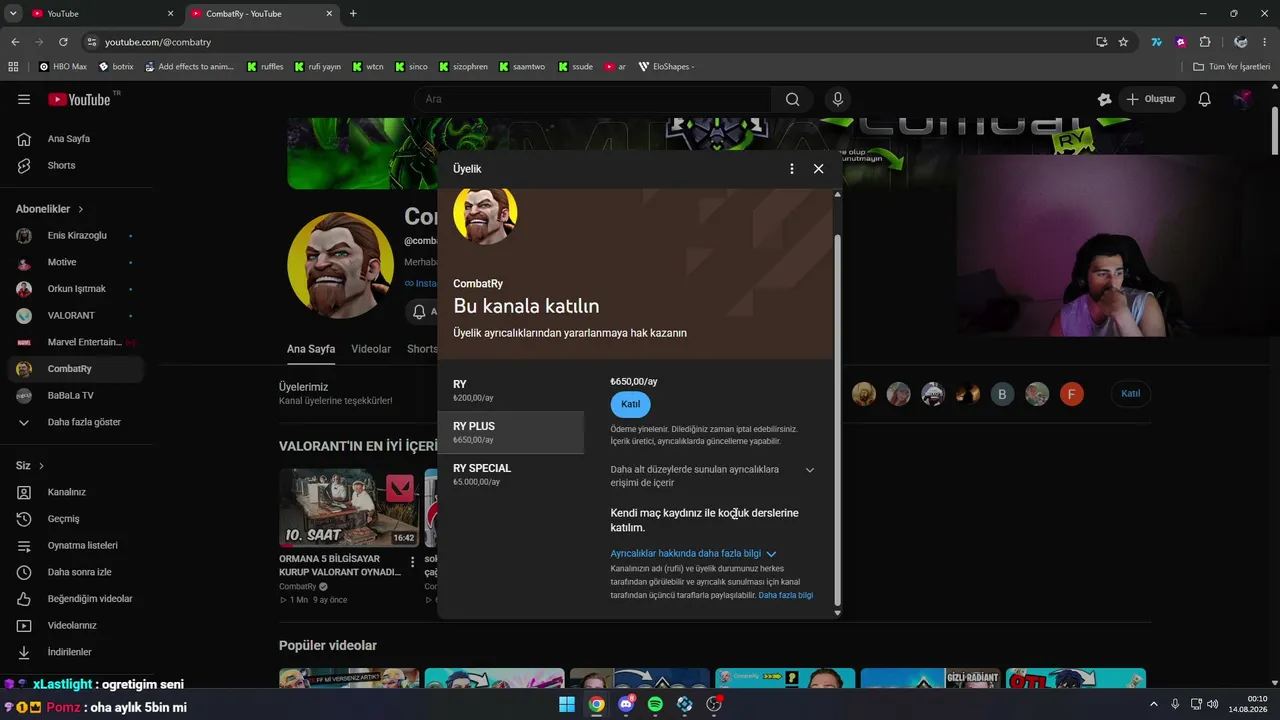Open more options in Üyelik dialog
Screen dimensions: 1280x720
point(792,169)
